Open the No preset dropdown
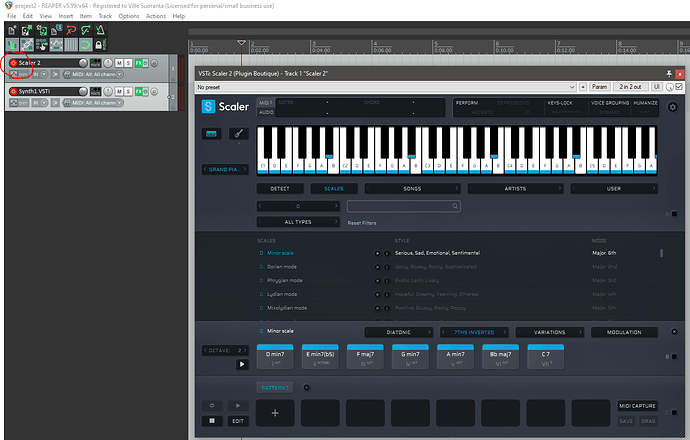The image size is (690, 440). (x=386, y=87)
